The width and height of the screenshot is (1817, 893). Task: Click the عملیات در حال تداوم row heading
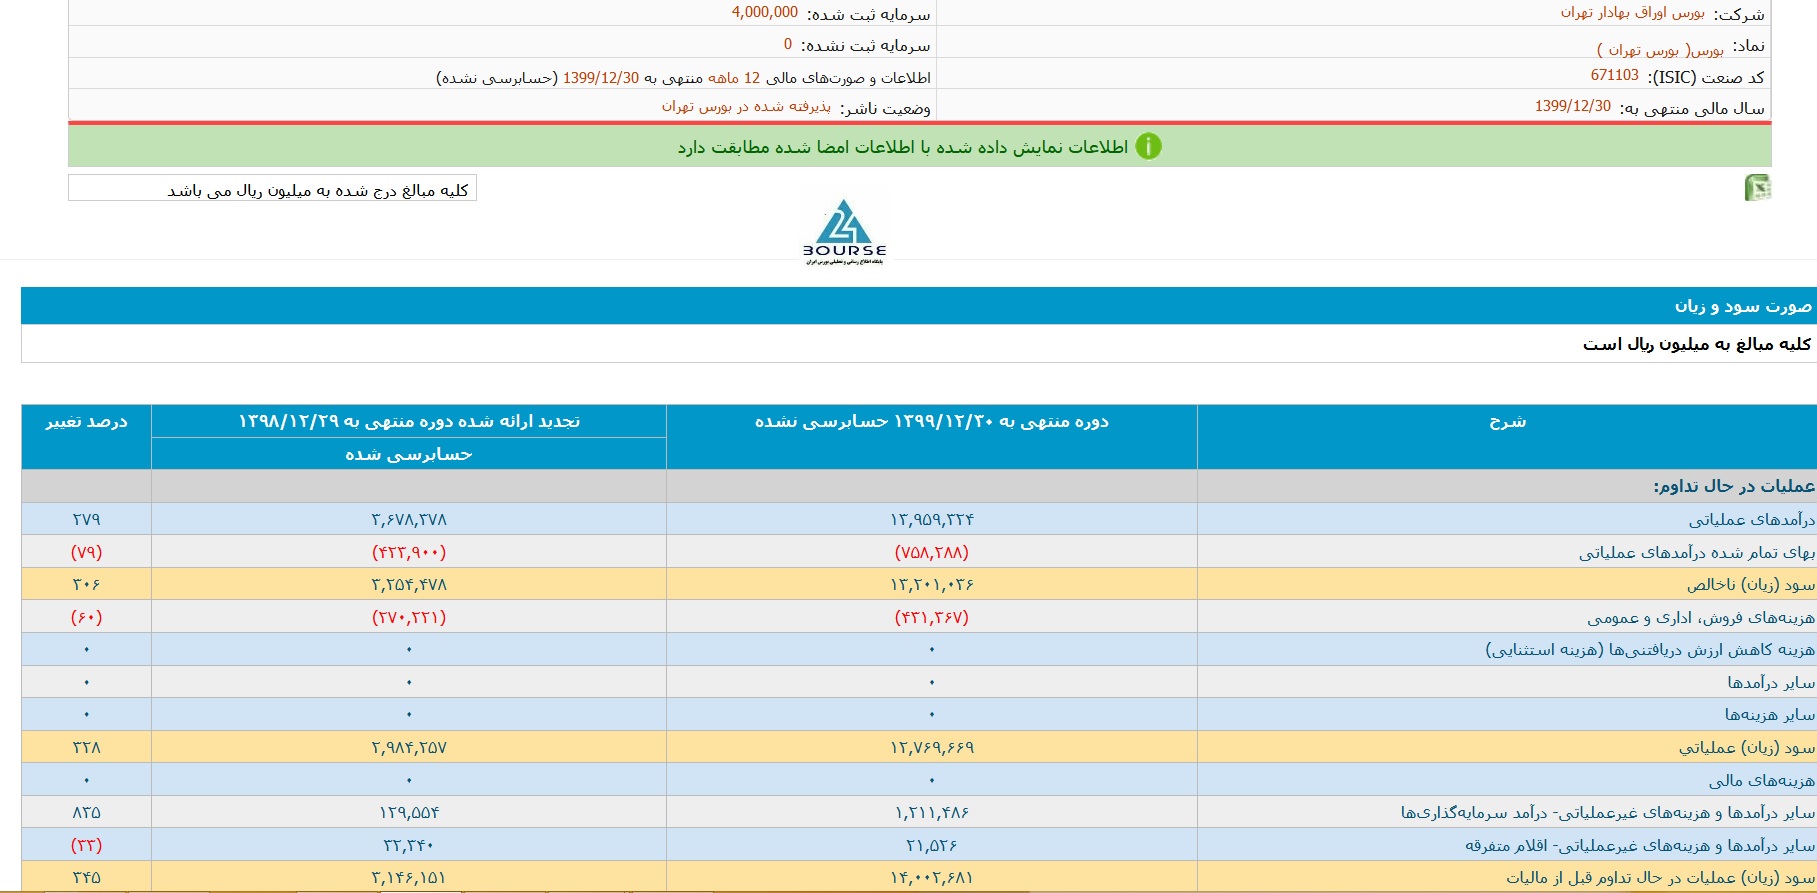[x=1734, y=486]
